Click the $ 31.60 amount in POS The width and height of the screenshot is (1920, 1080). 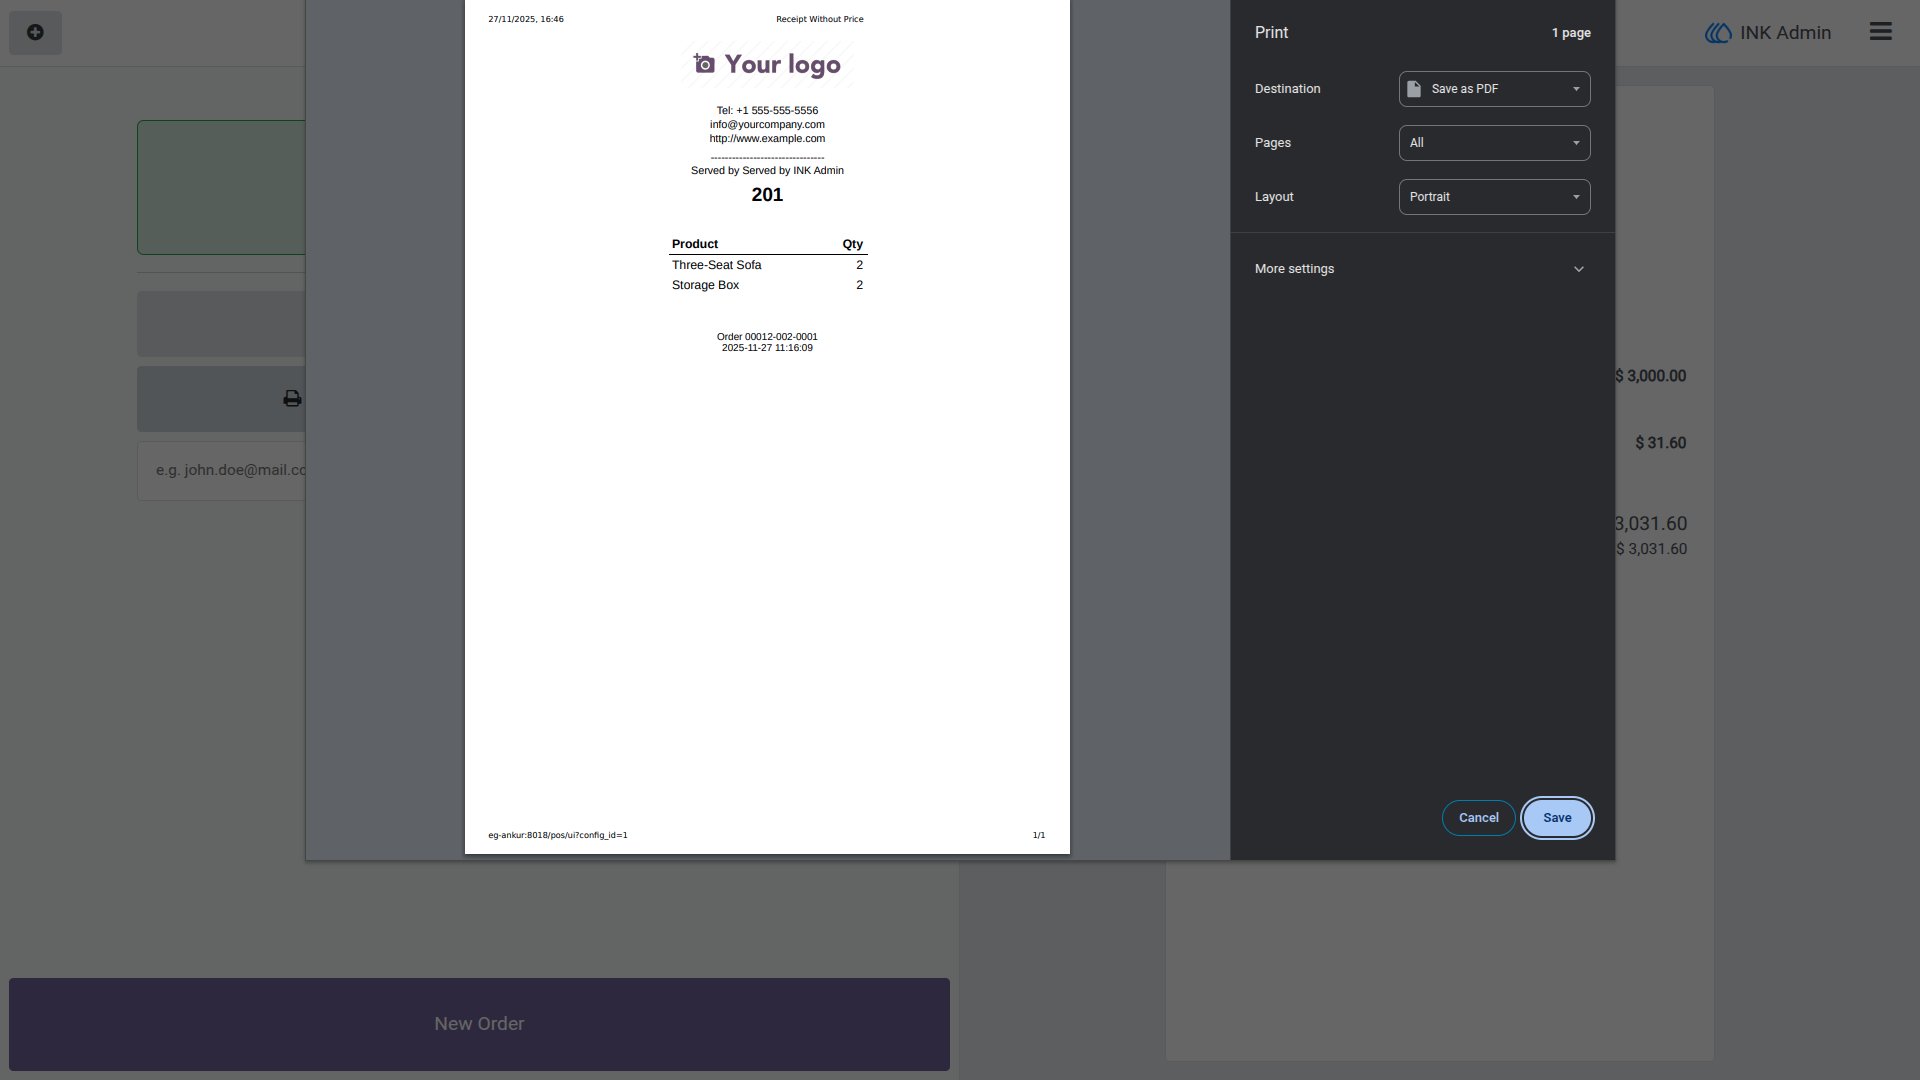1660,443
